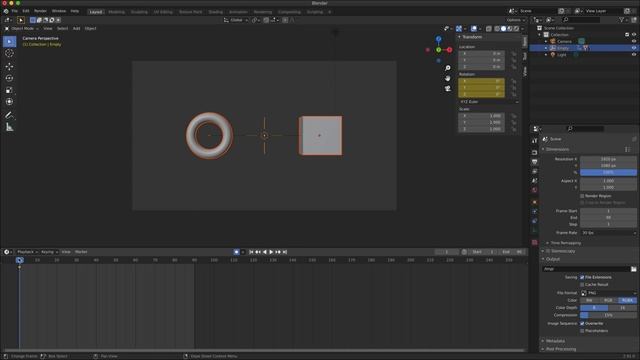This screenshot has width=640, height=360.
Task: Open the Object Mode dropdown
Action: tap(22, 29)
